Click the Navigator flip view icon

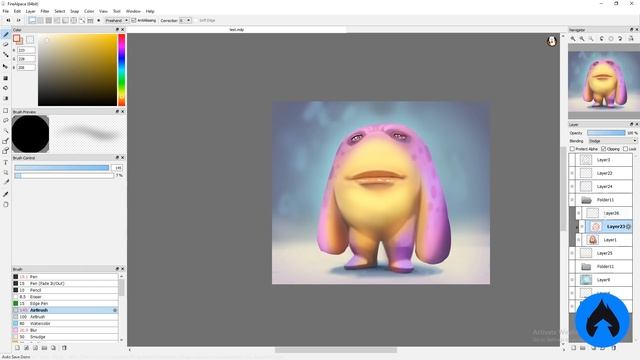[x=631, y=38]
